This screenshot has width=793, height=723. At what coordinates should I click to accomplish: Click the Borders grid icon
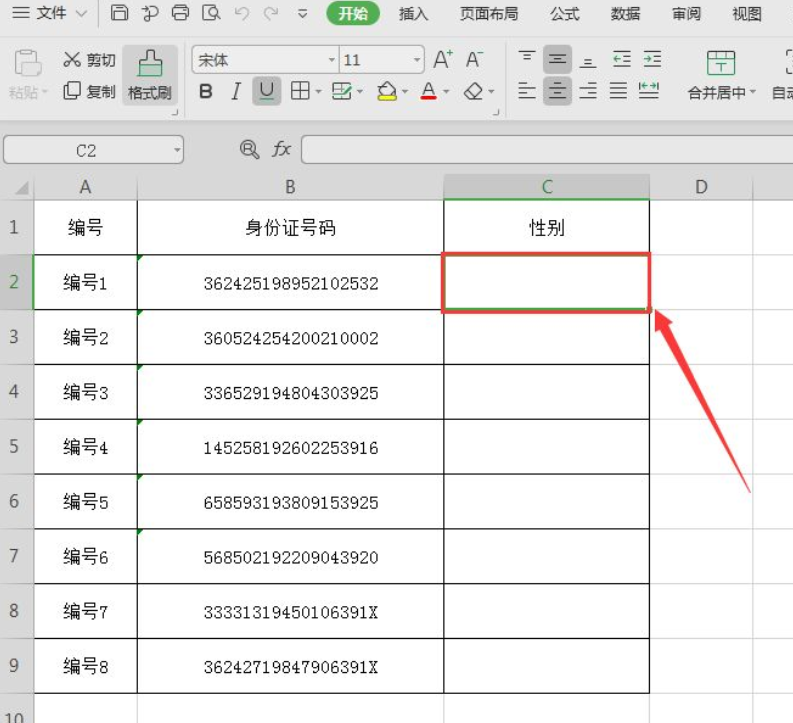click(x=300, y=91)
